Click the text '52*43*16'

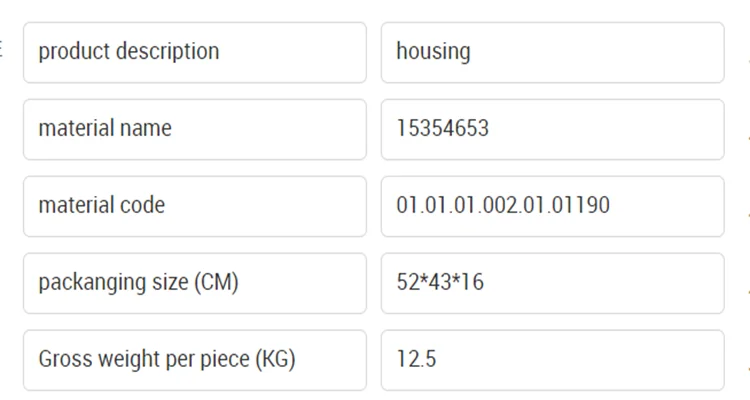[440, 283]
